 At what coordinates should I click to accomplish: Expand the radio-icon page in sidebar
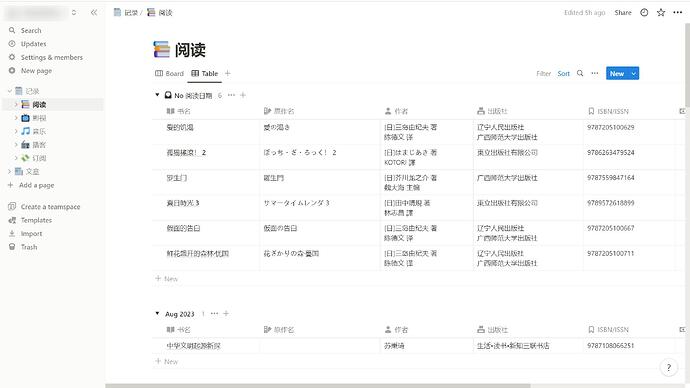[x=16, y=145]
